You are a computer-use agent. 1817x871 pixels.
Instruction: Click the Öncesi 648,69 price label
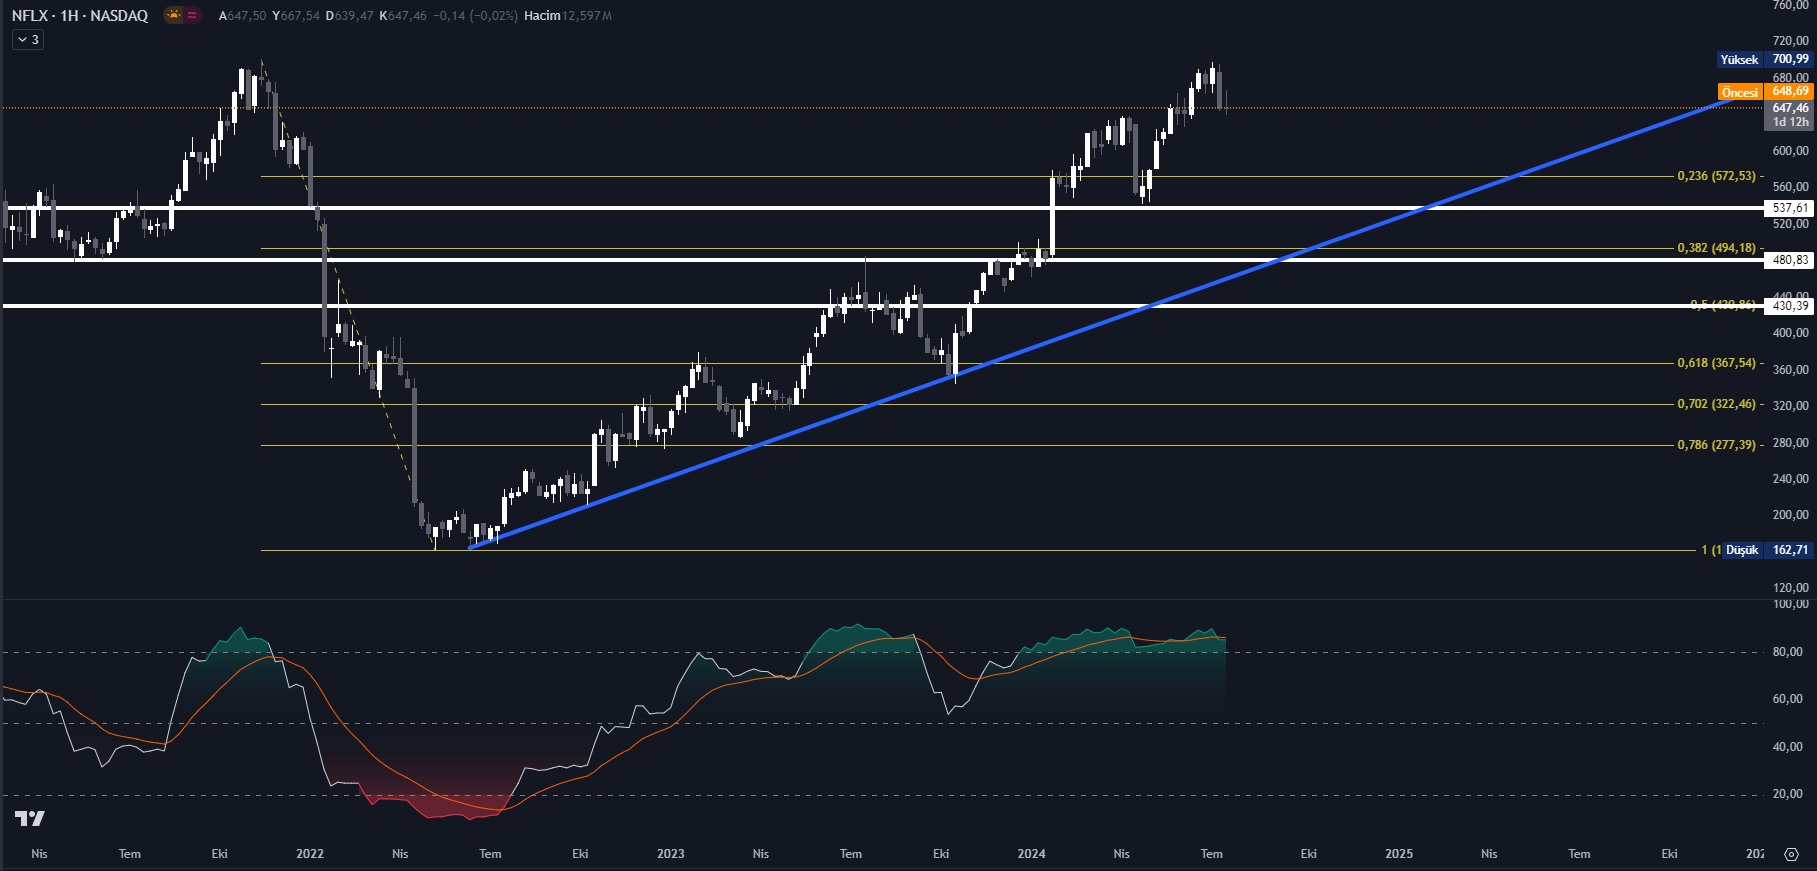tap(1765, 92)
